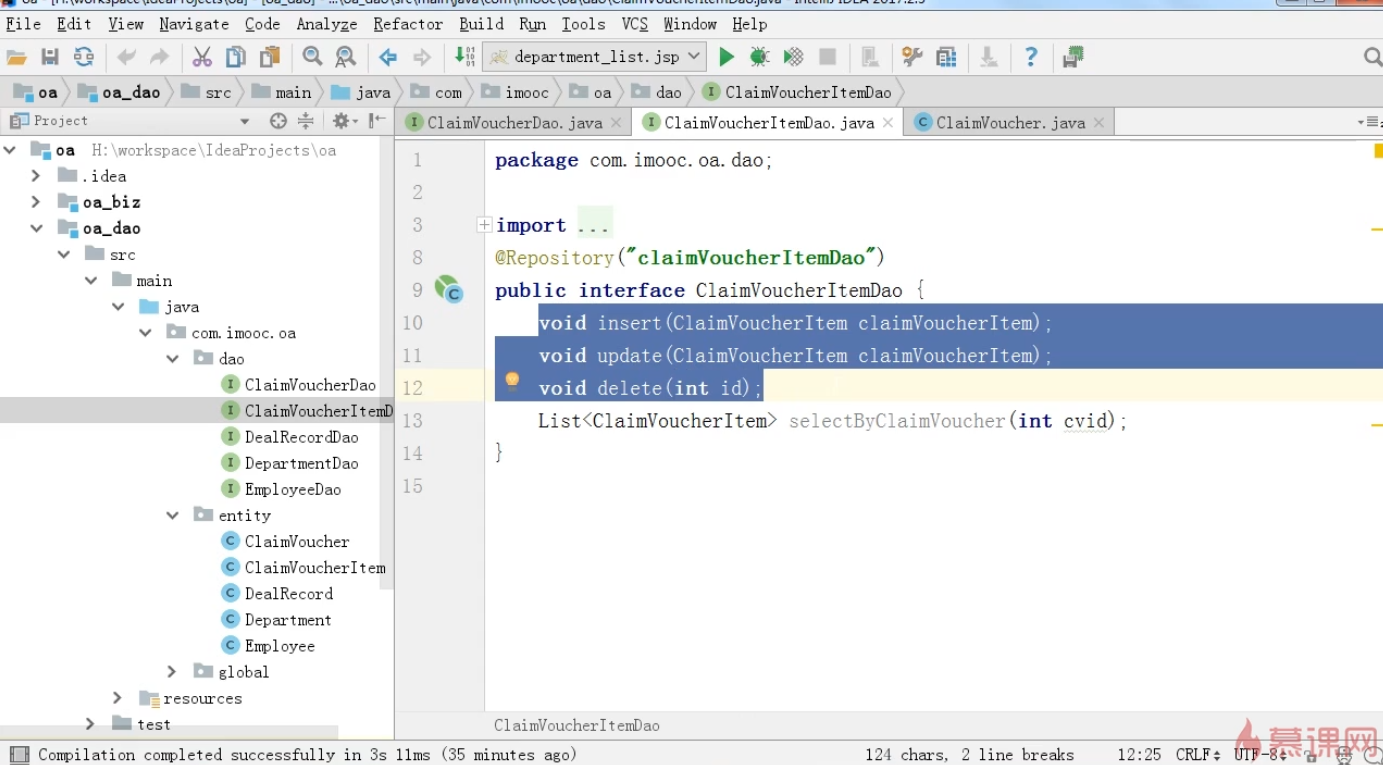Viewport: 1383px width, 765px height.
Task: Open the File menu
Action: click(24, 24)
